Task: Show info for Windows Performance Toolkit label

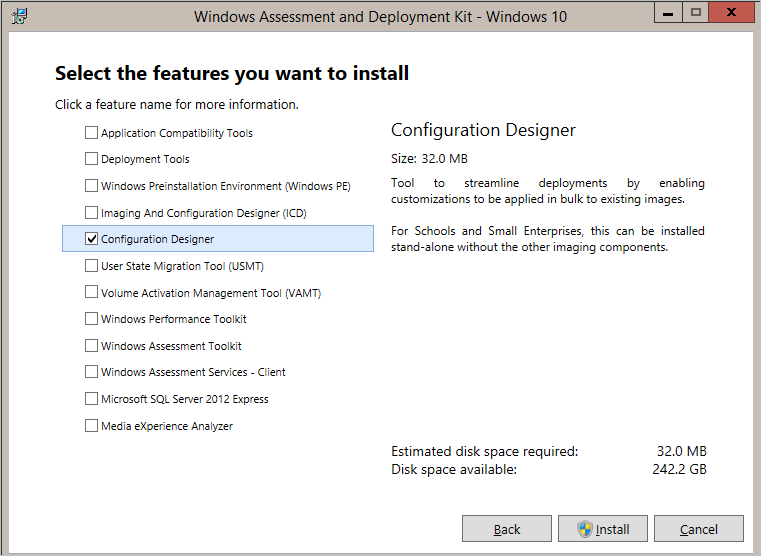Action: 174,319
